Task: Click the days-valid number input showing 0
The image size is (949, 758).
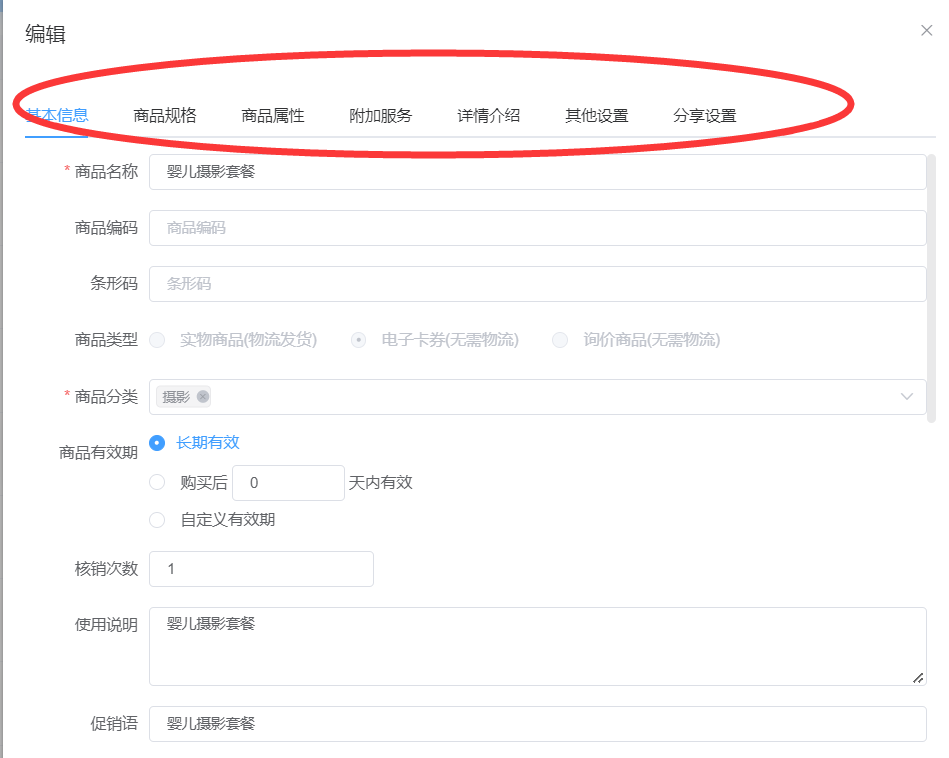Action: click(x=288, y=483)
